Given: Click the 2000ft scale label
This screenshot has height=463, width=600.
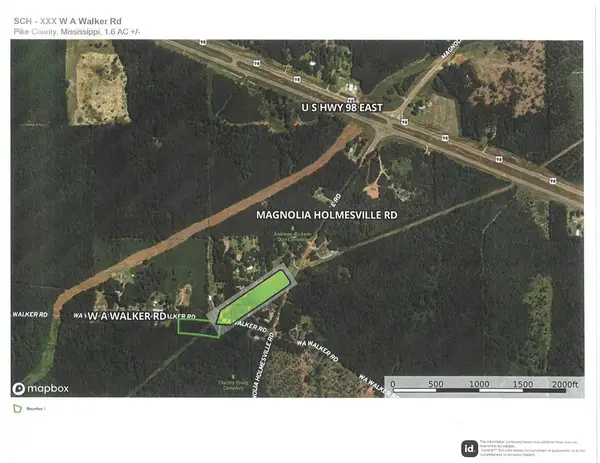Looking at the screenshot, I should [563, 384].
